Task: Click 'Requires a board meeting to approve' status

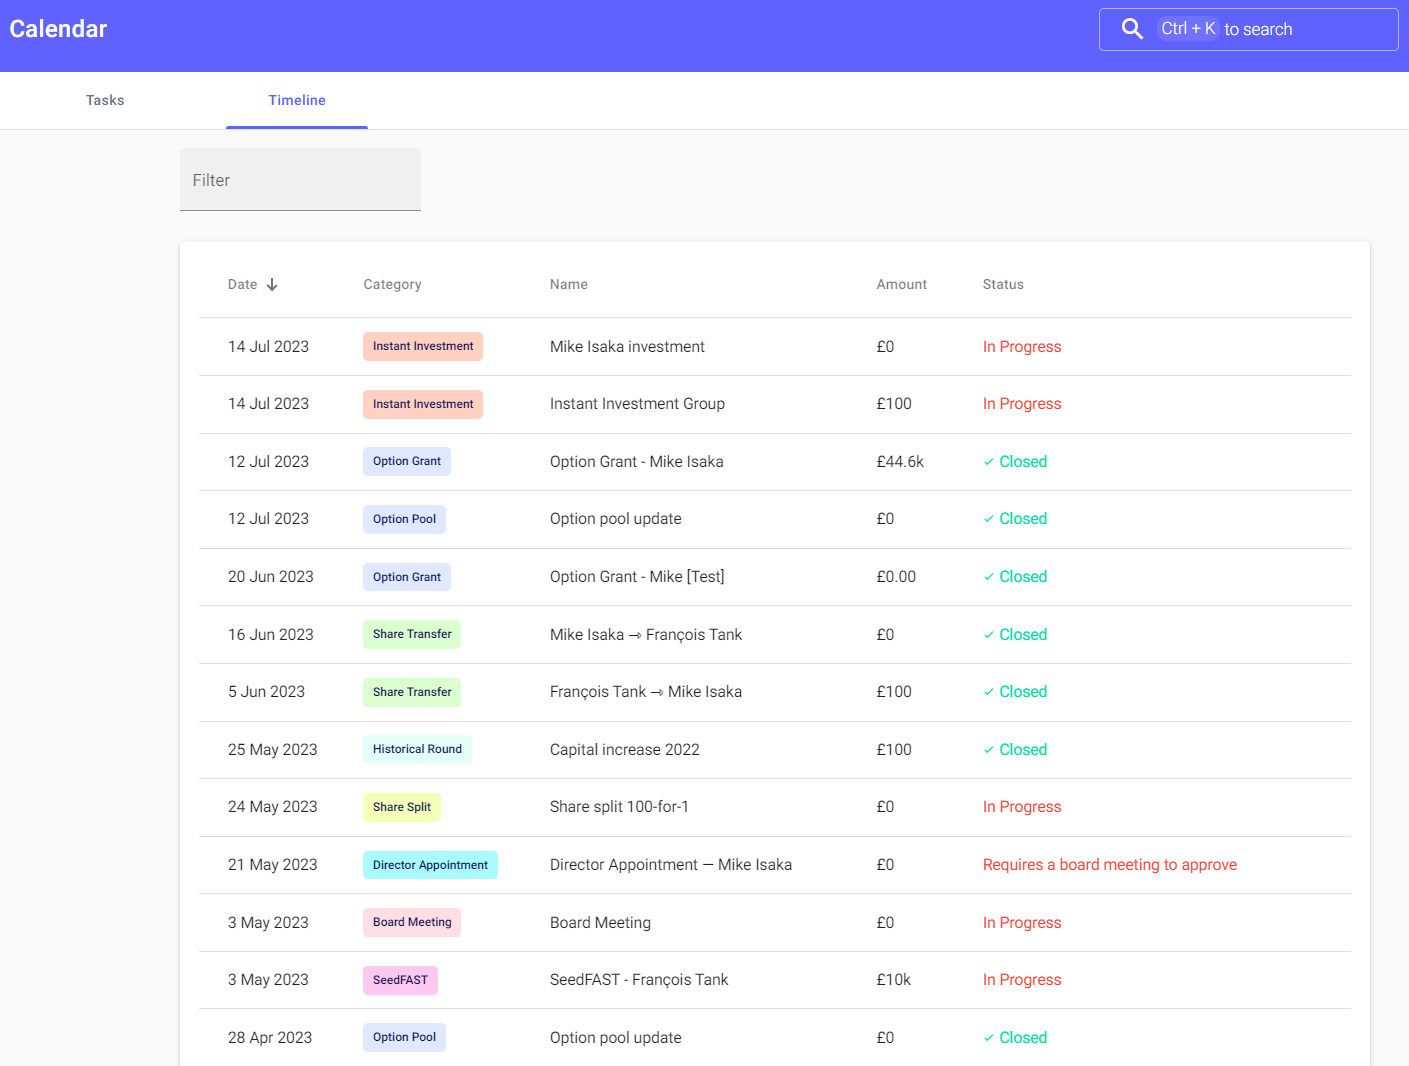Action: (1109, 865)
